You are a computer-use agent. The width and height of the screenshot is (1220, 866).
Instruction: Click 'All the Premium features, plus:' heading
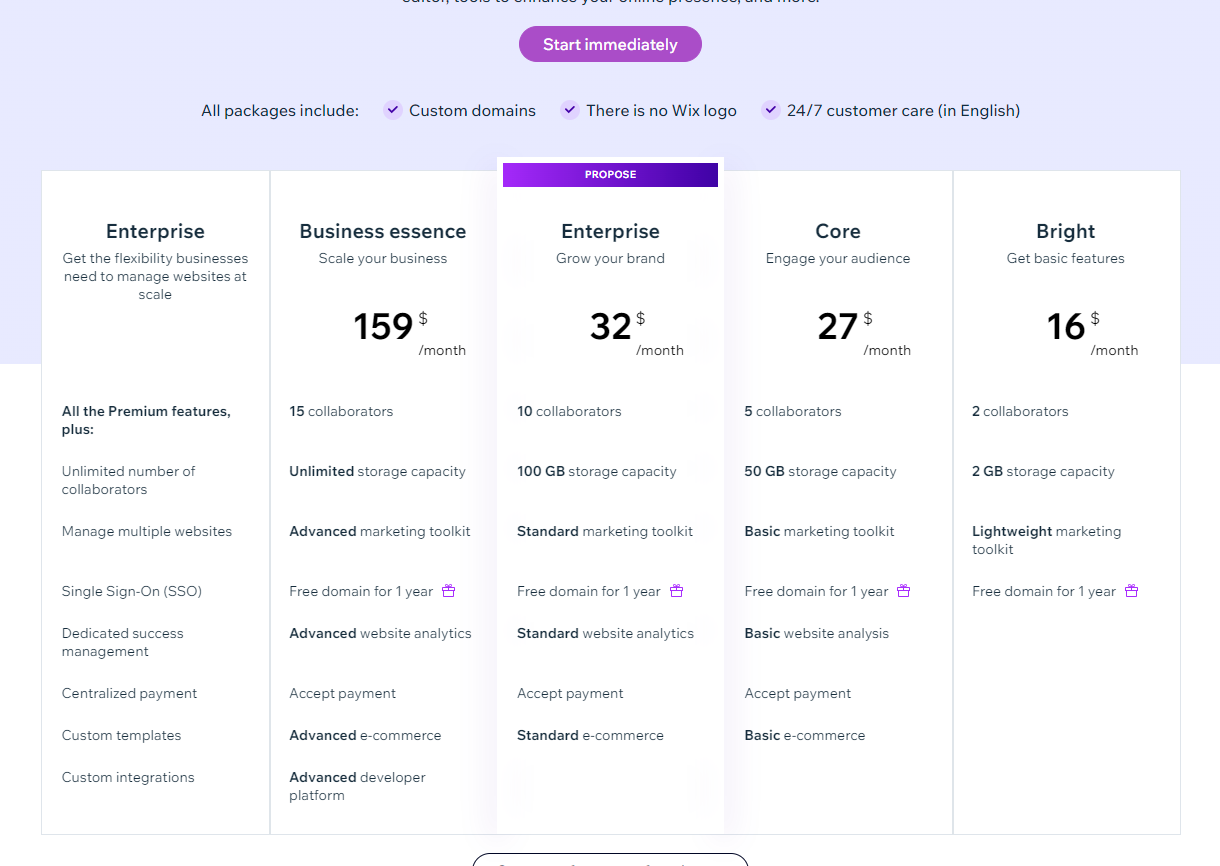pos(146,420)
